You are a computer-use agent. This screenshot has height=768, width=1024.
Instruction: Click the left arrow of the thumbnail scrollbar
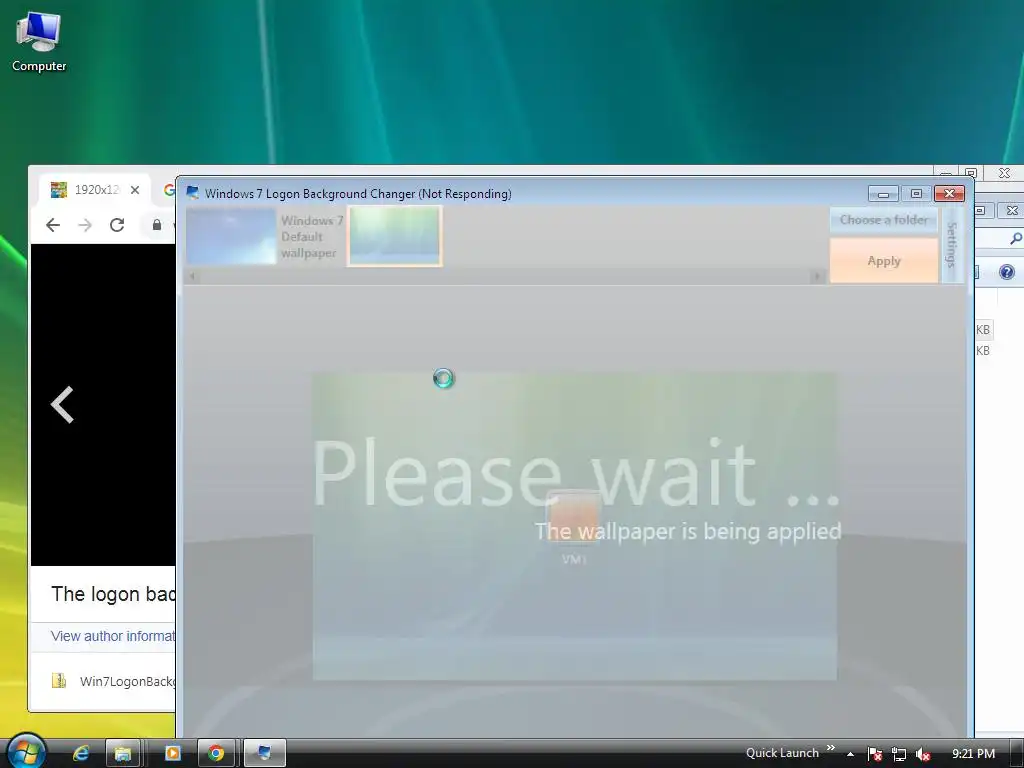192,276
